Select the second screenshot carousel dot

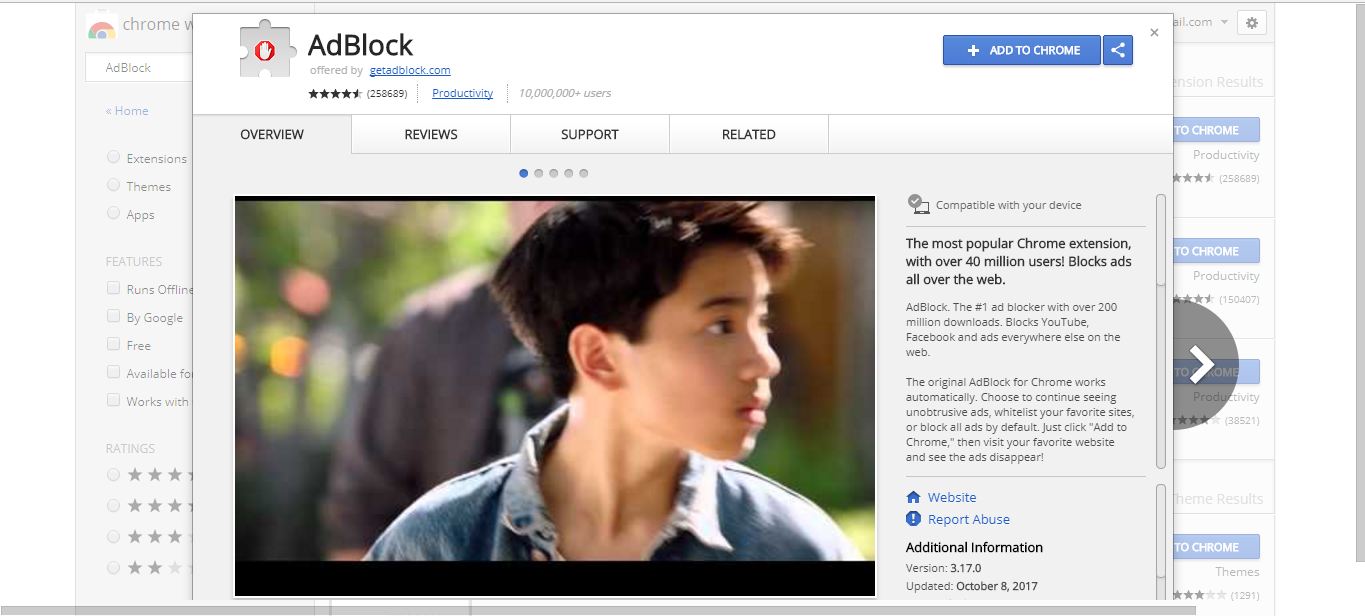pos(539,173)
